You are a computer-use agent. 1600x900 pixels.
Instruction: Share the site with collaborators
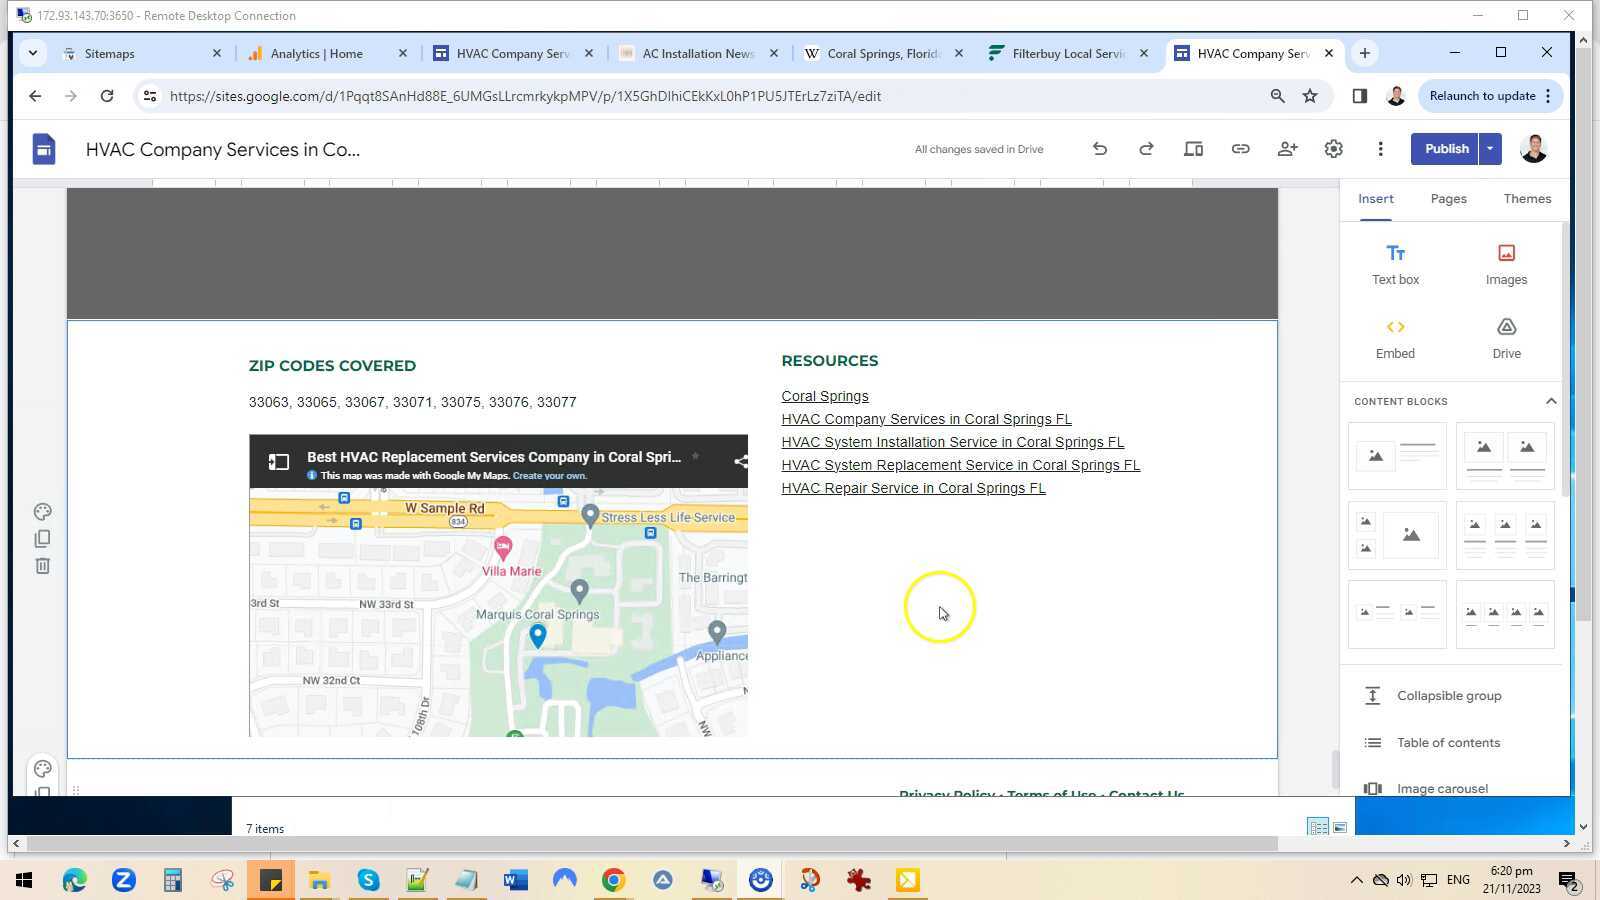click(1287, 148)
